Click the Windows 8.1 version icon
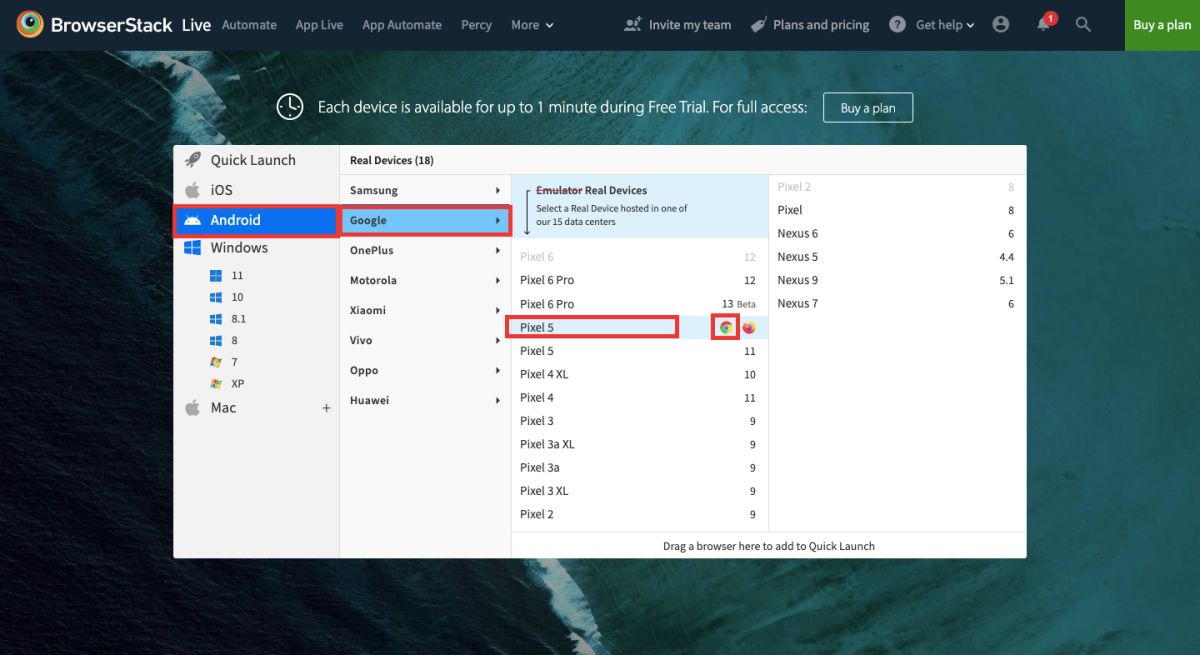The image size is (1200, 655). point(215,319)
